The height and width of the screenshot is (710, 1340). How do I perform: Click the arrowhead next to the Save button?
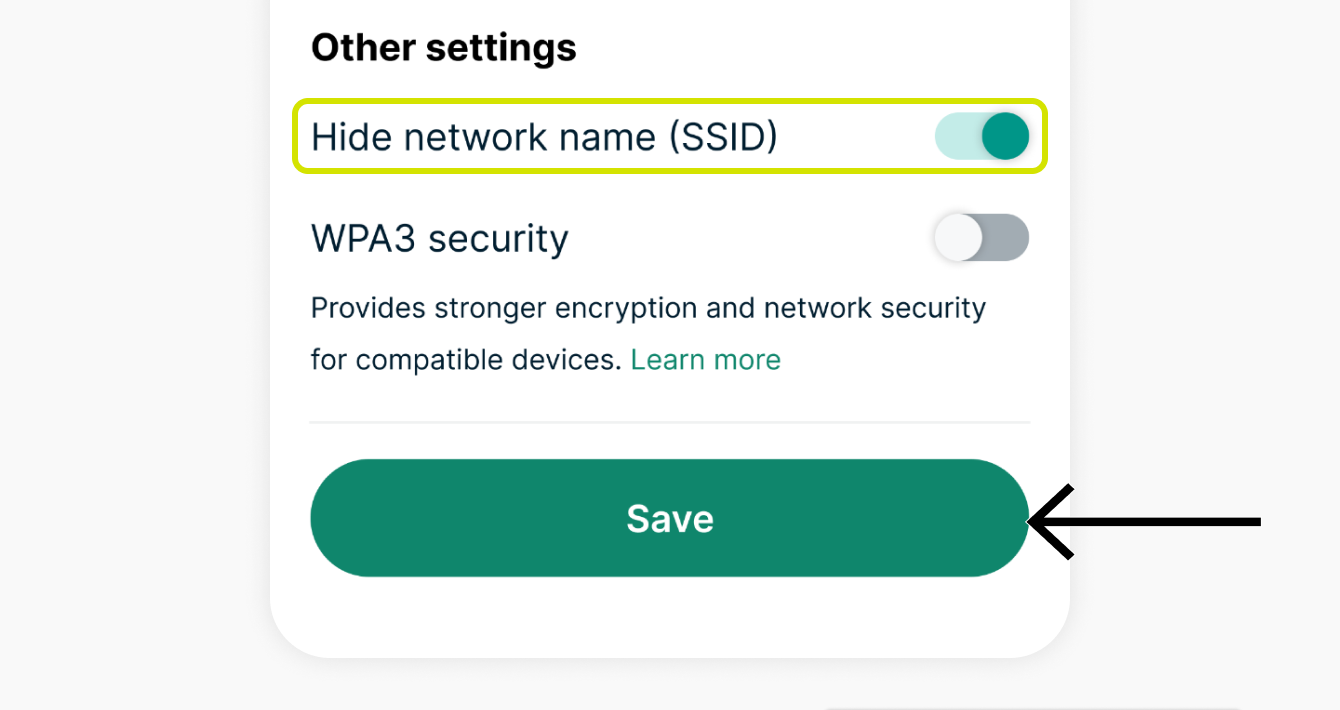[x=1048, y=521]
